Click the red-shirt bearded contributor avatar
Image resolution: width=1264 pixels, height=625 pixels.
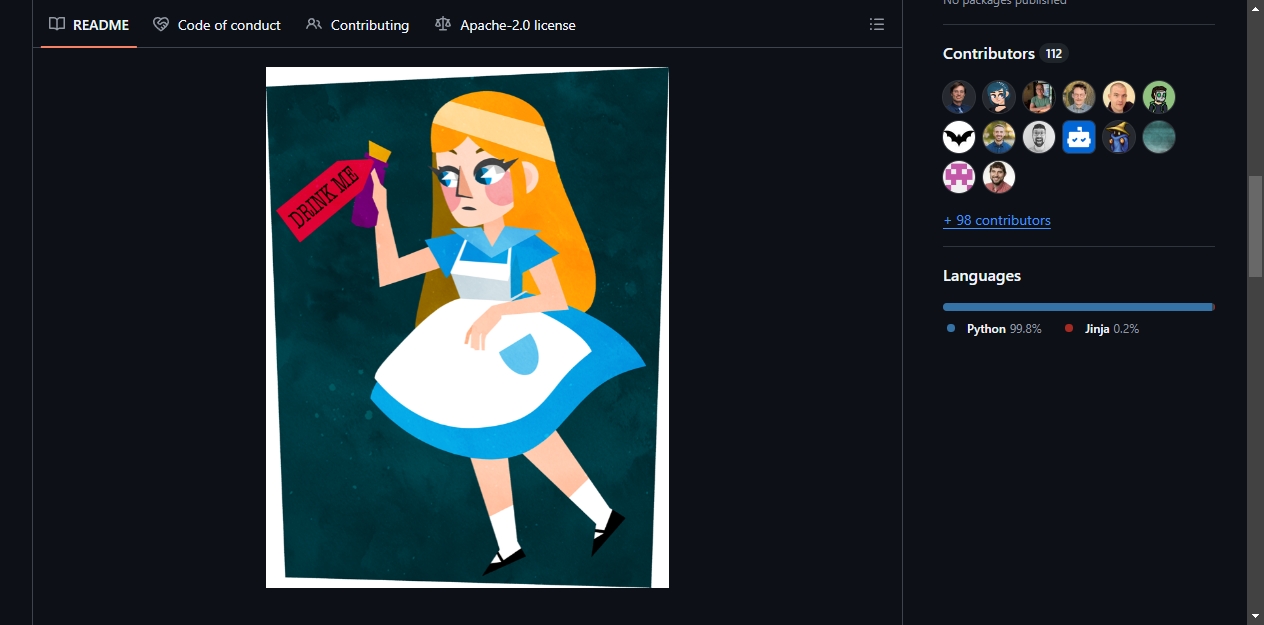click(999, 177)
